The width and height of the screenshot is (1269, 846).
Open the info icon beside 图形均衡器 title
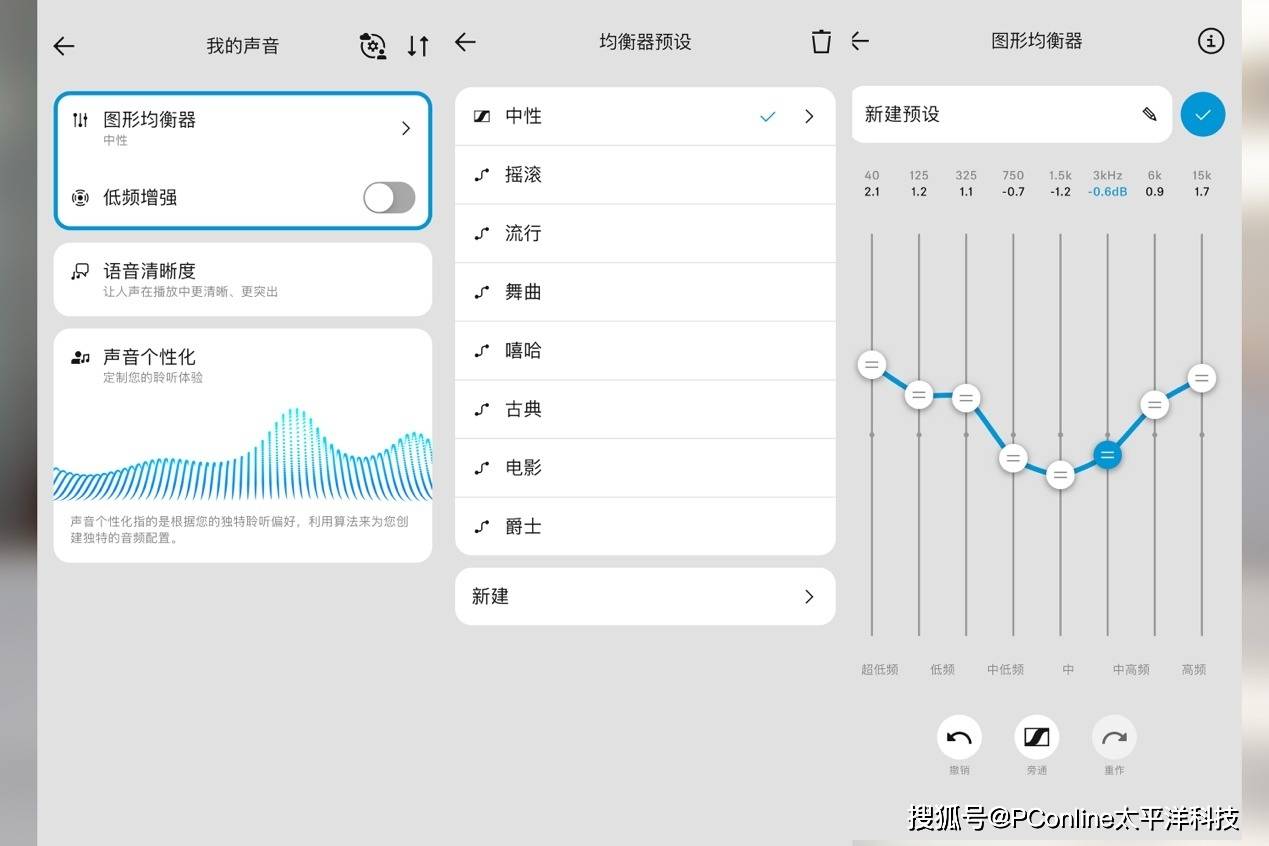coord(1211,41)
